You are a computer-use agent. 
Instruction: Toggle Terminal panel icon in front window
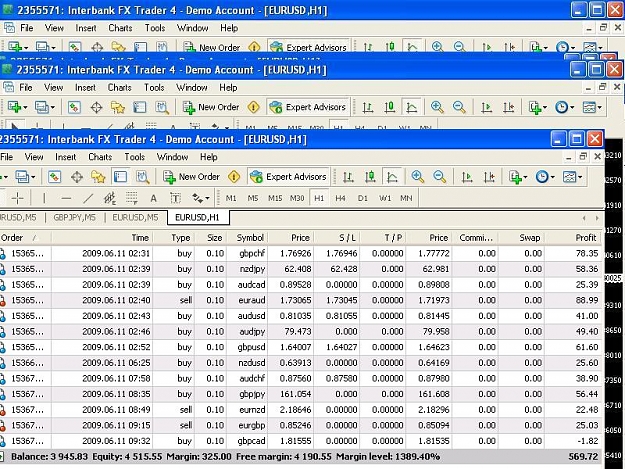coord(120,177)
